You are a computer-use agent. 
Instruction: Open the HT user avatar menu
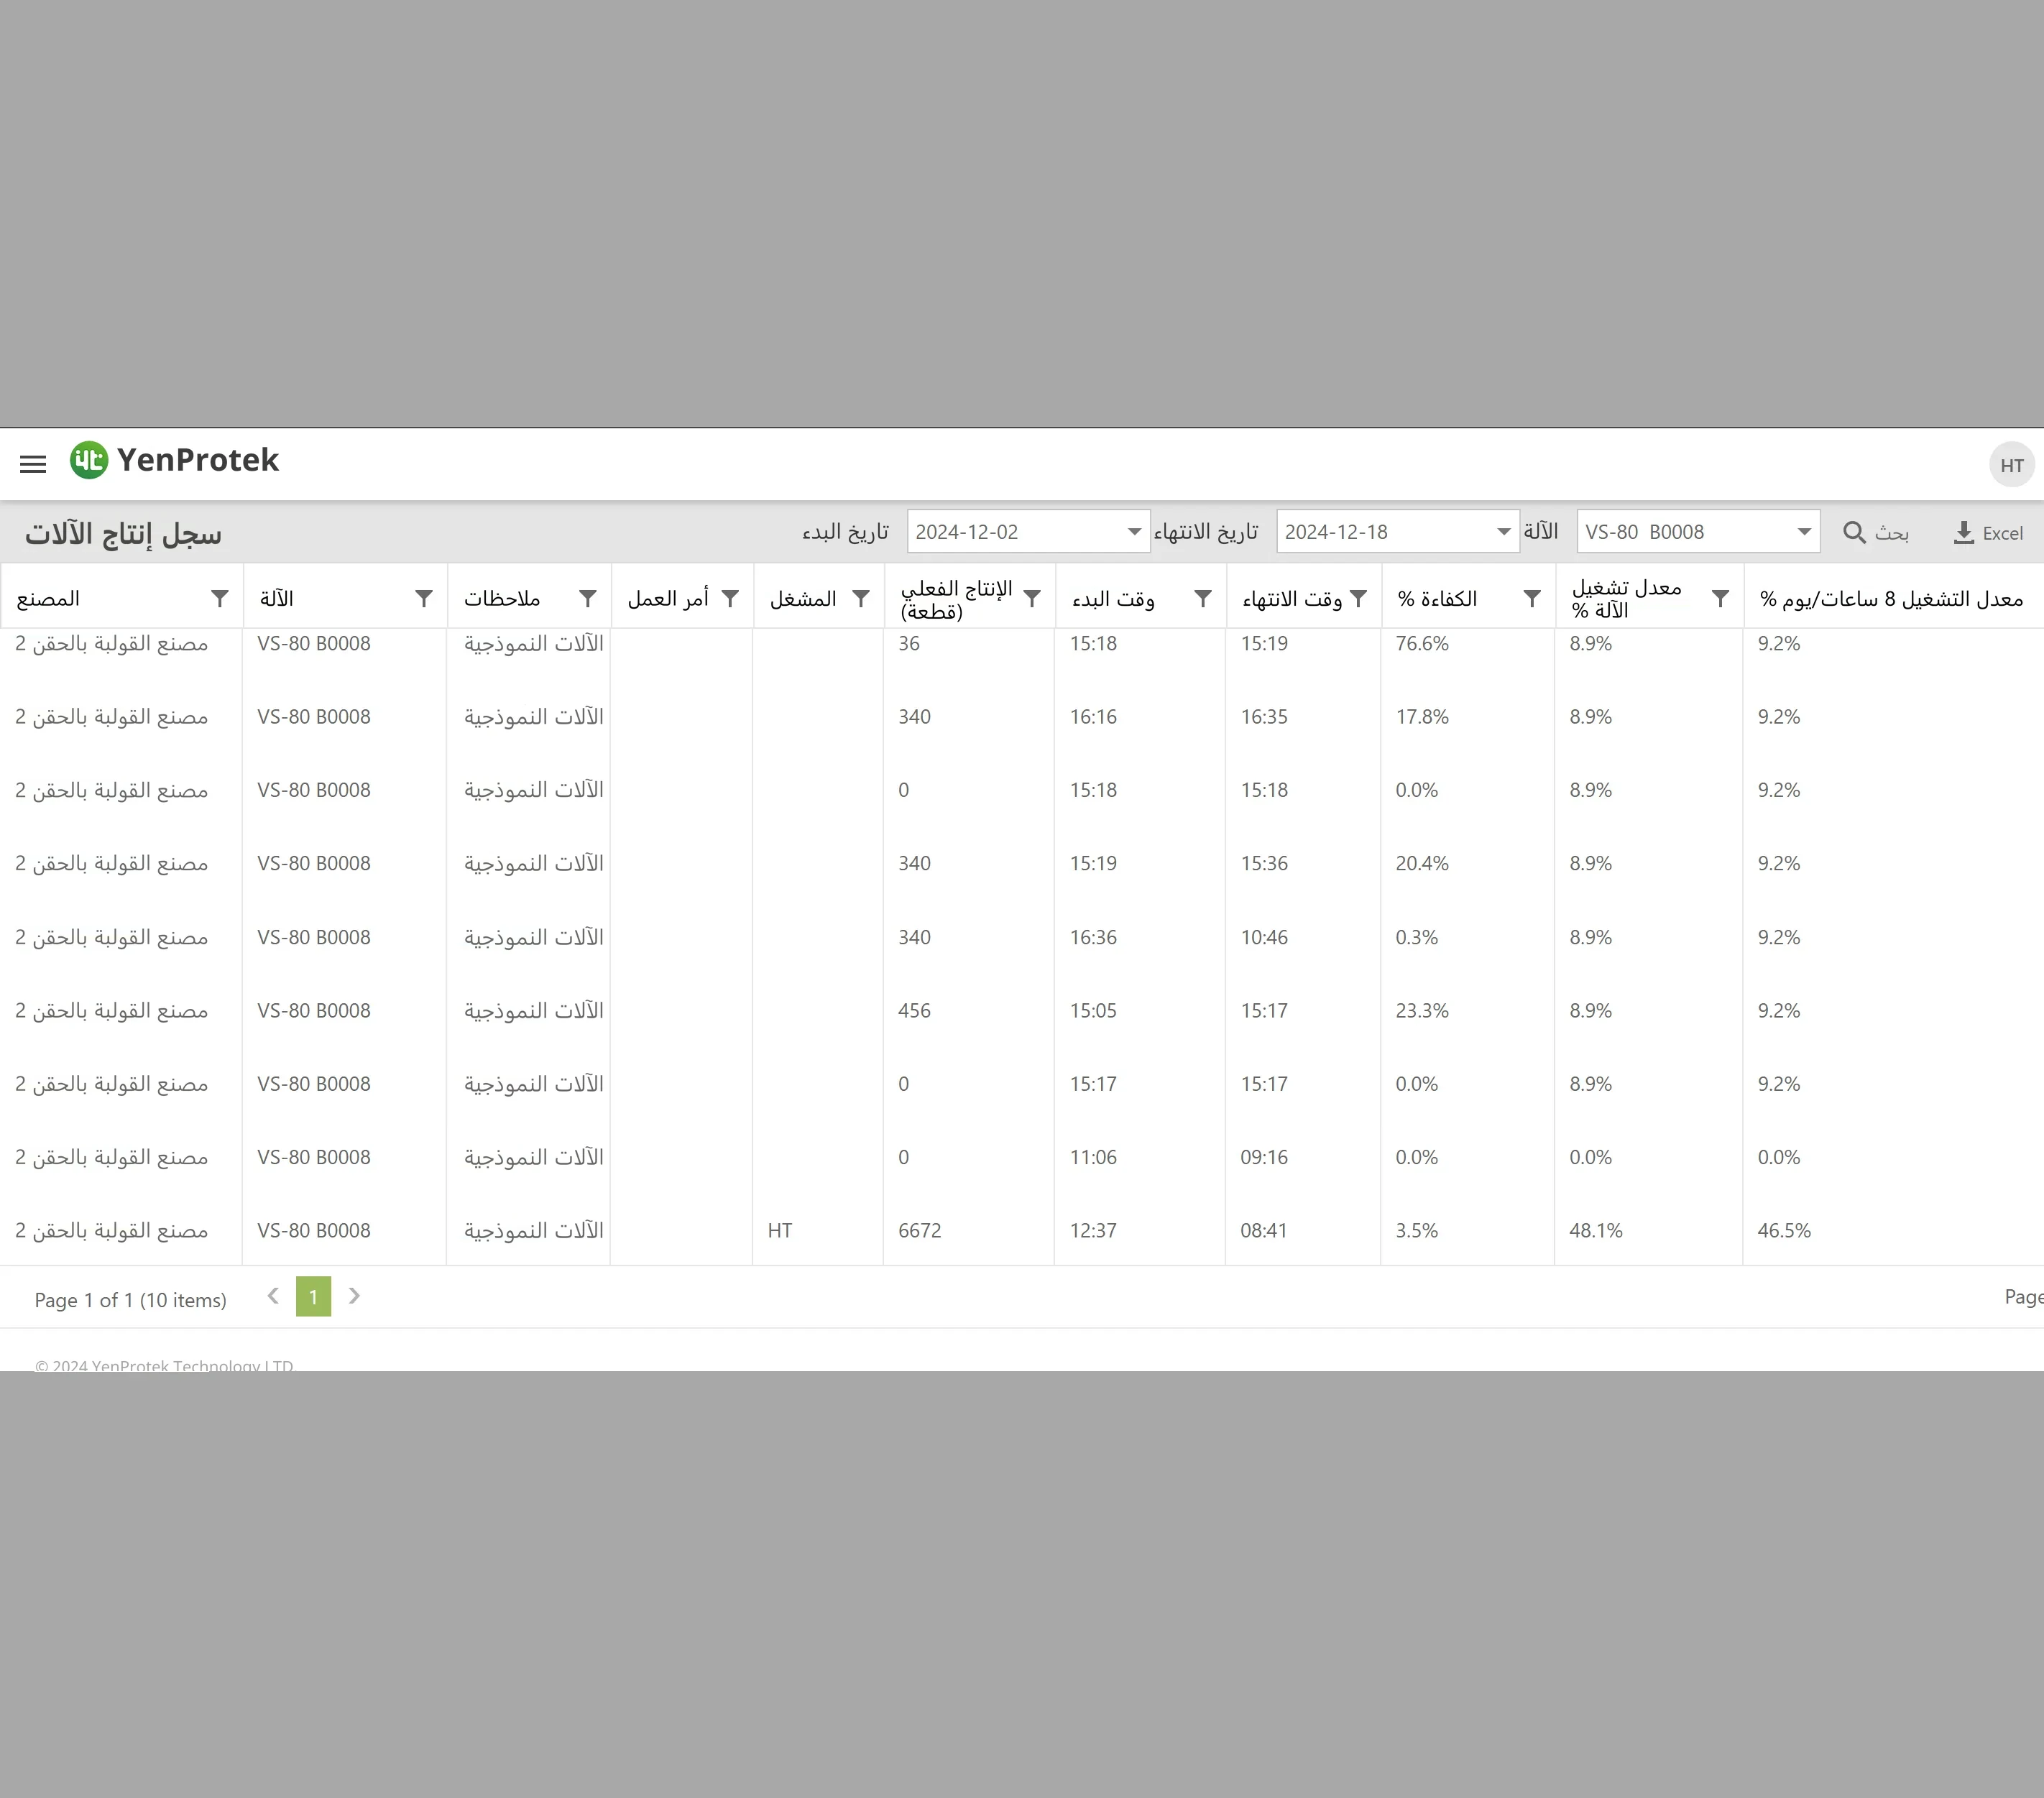click(x=2012, y=465)
